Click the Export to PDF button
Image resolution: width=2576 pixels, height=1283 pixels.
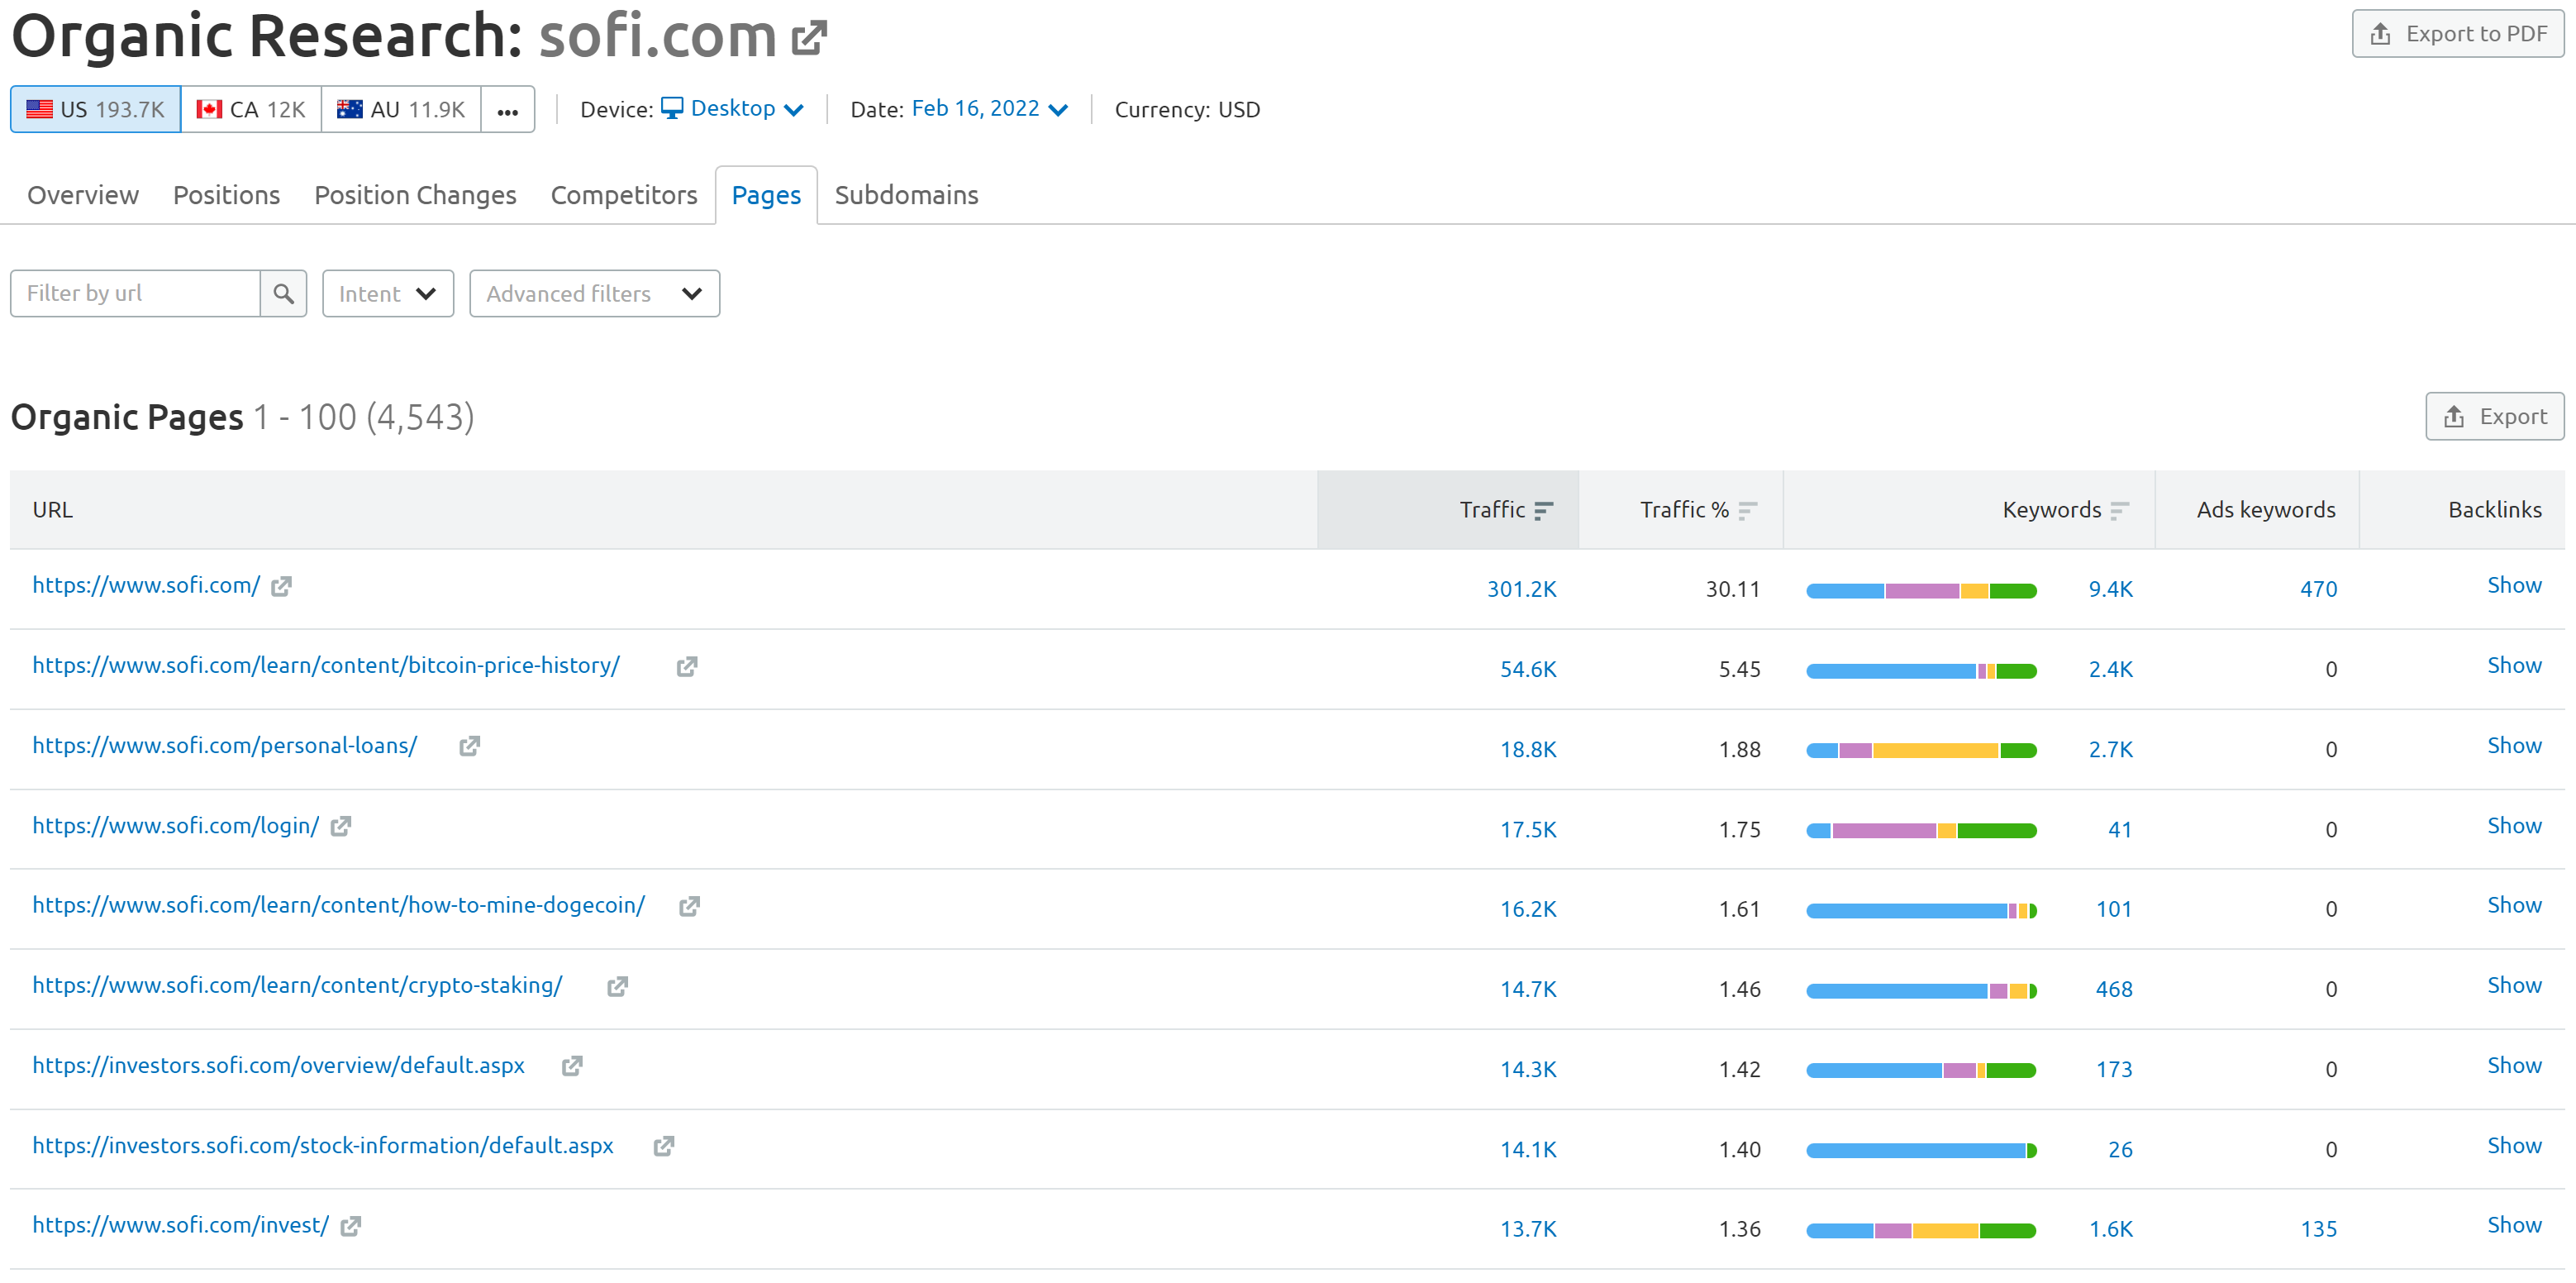click(2458, 34)
